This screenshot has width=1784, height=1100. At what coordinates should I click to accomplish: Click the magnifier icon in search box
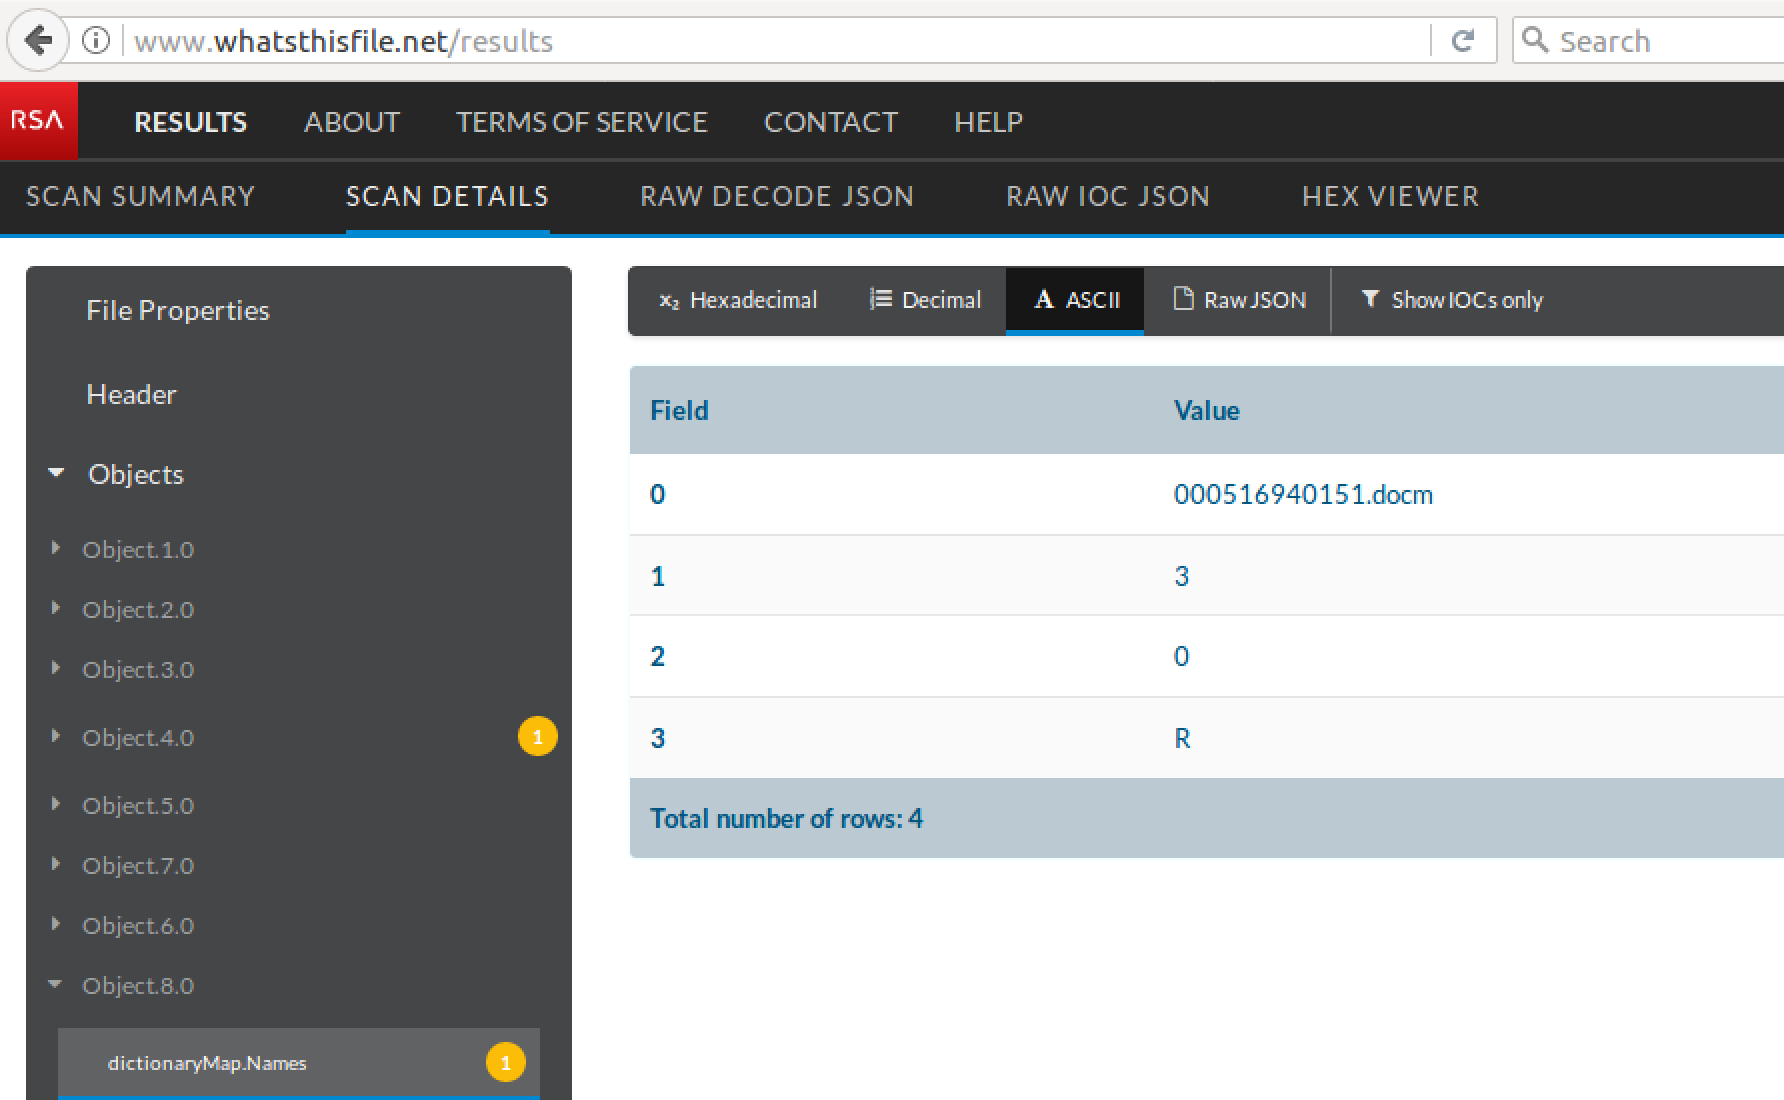coord(1534,41)
